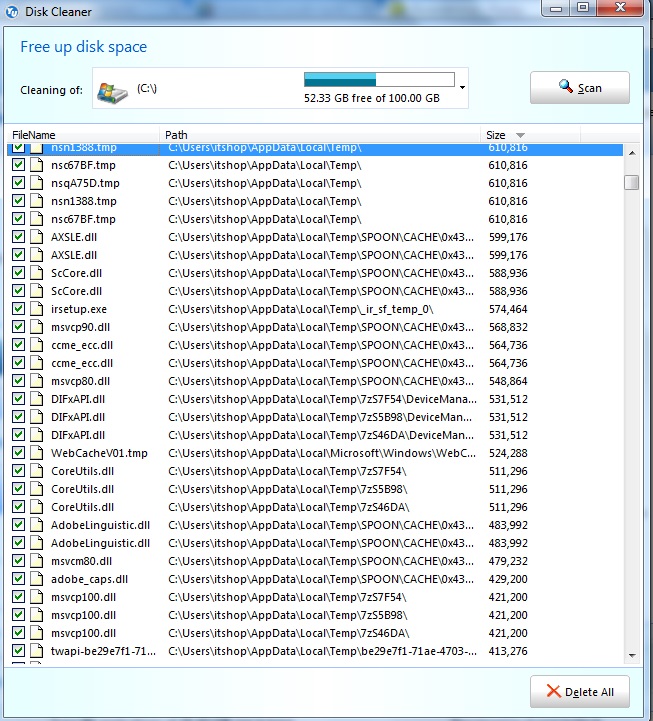Open the drive selection dropdown arrow
Image resolution: width=653 pixels, height=721 pixels.
click(x=462, y=87)
